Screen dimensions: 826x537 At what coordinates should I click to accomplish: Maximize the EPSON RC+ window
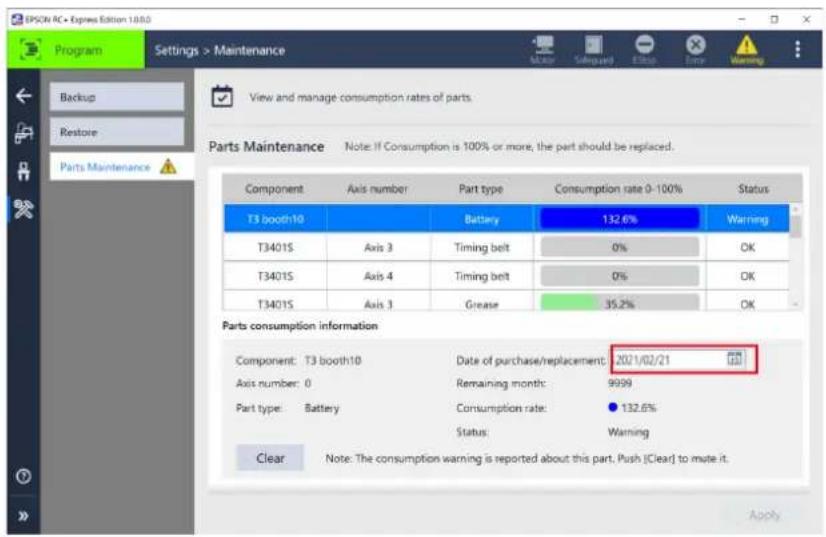point(774,19)
